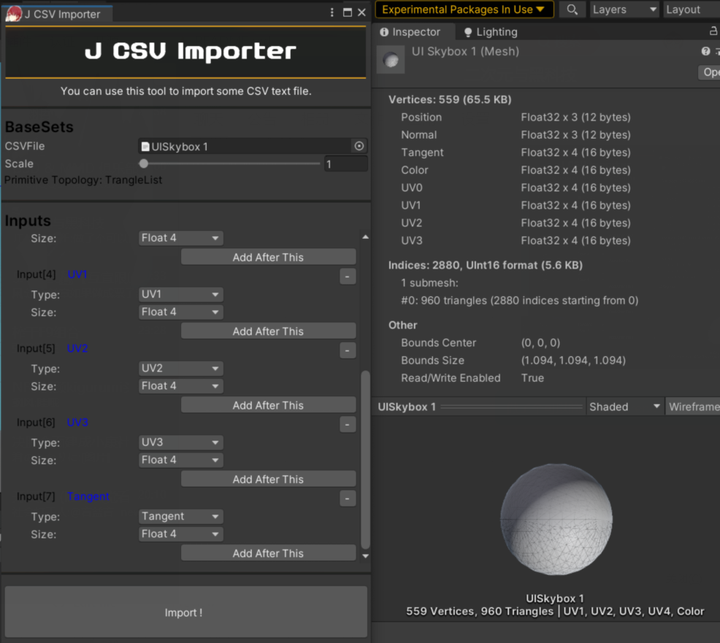This screenshot has width=720, height=643.
Task: Click 'UI Skybox 1 (Mesh)' header title
Action: pyautogui.click(x=465, y=51)
